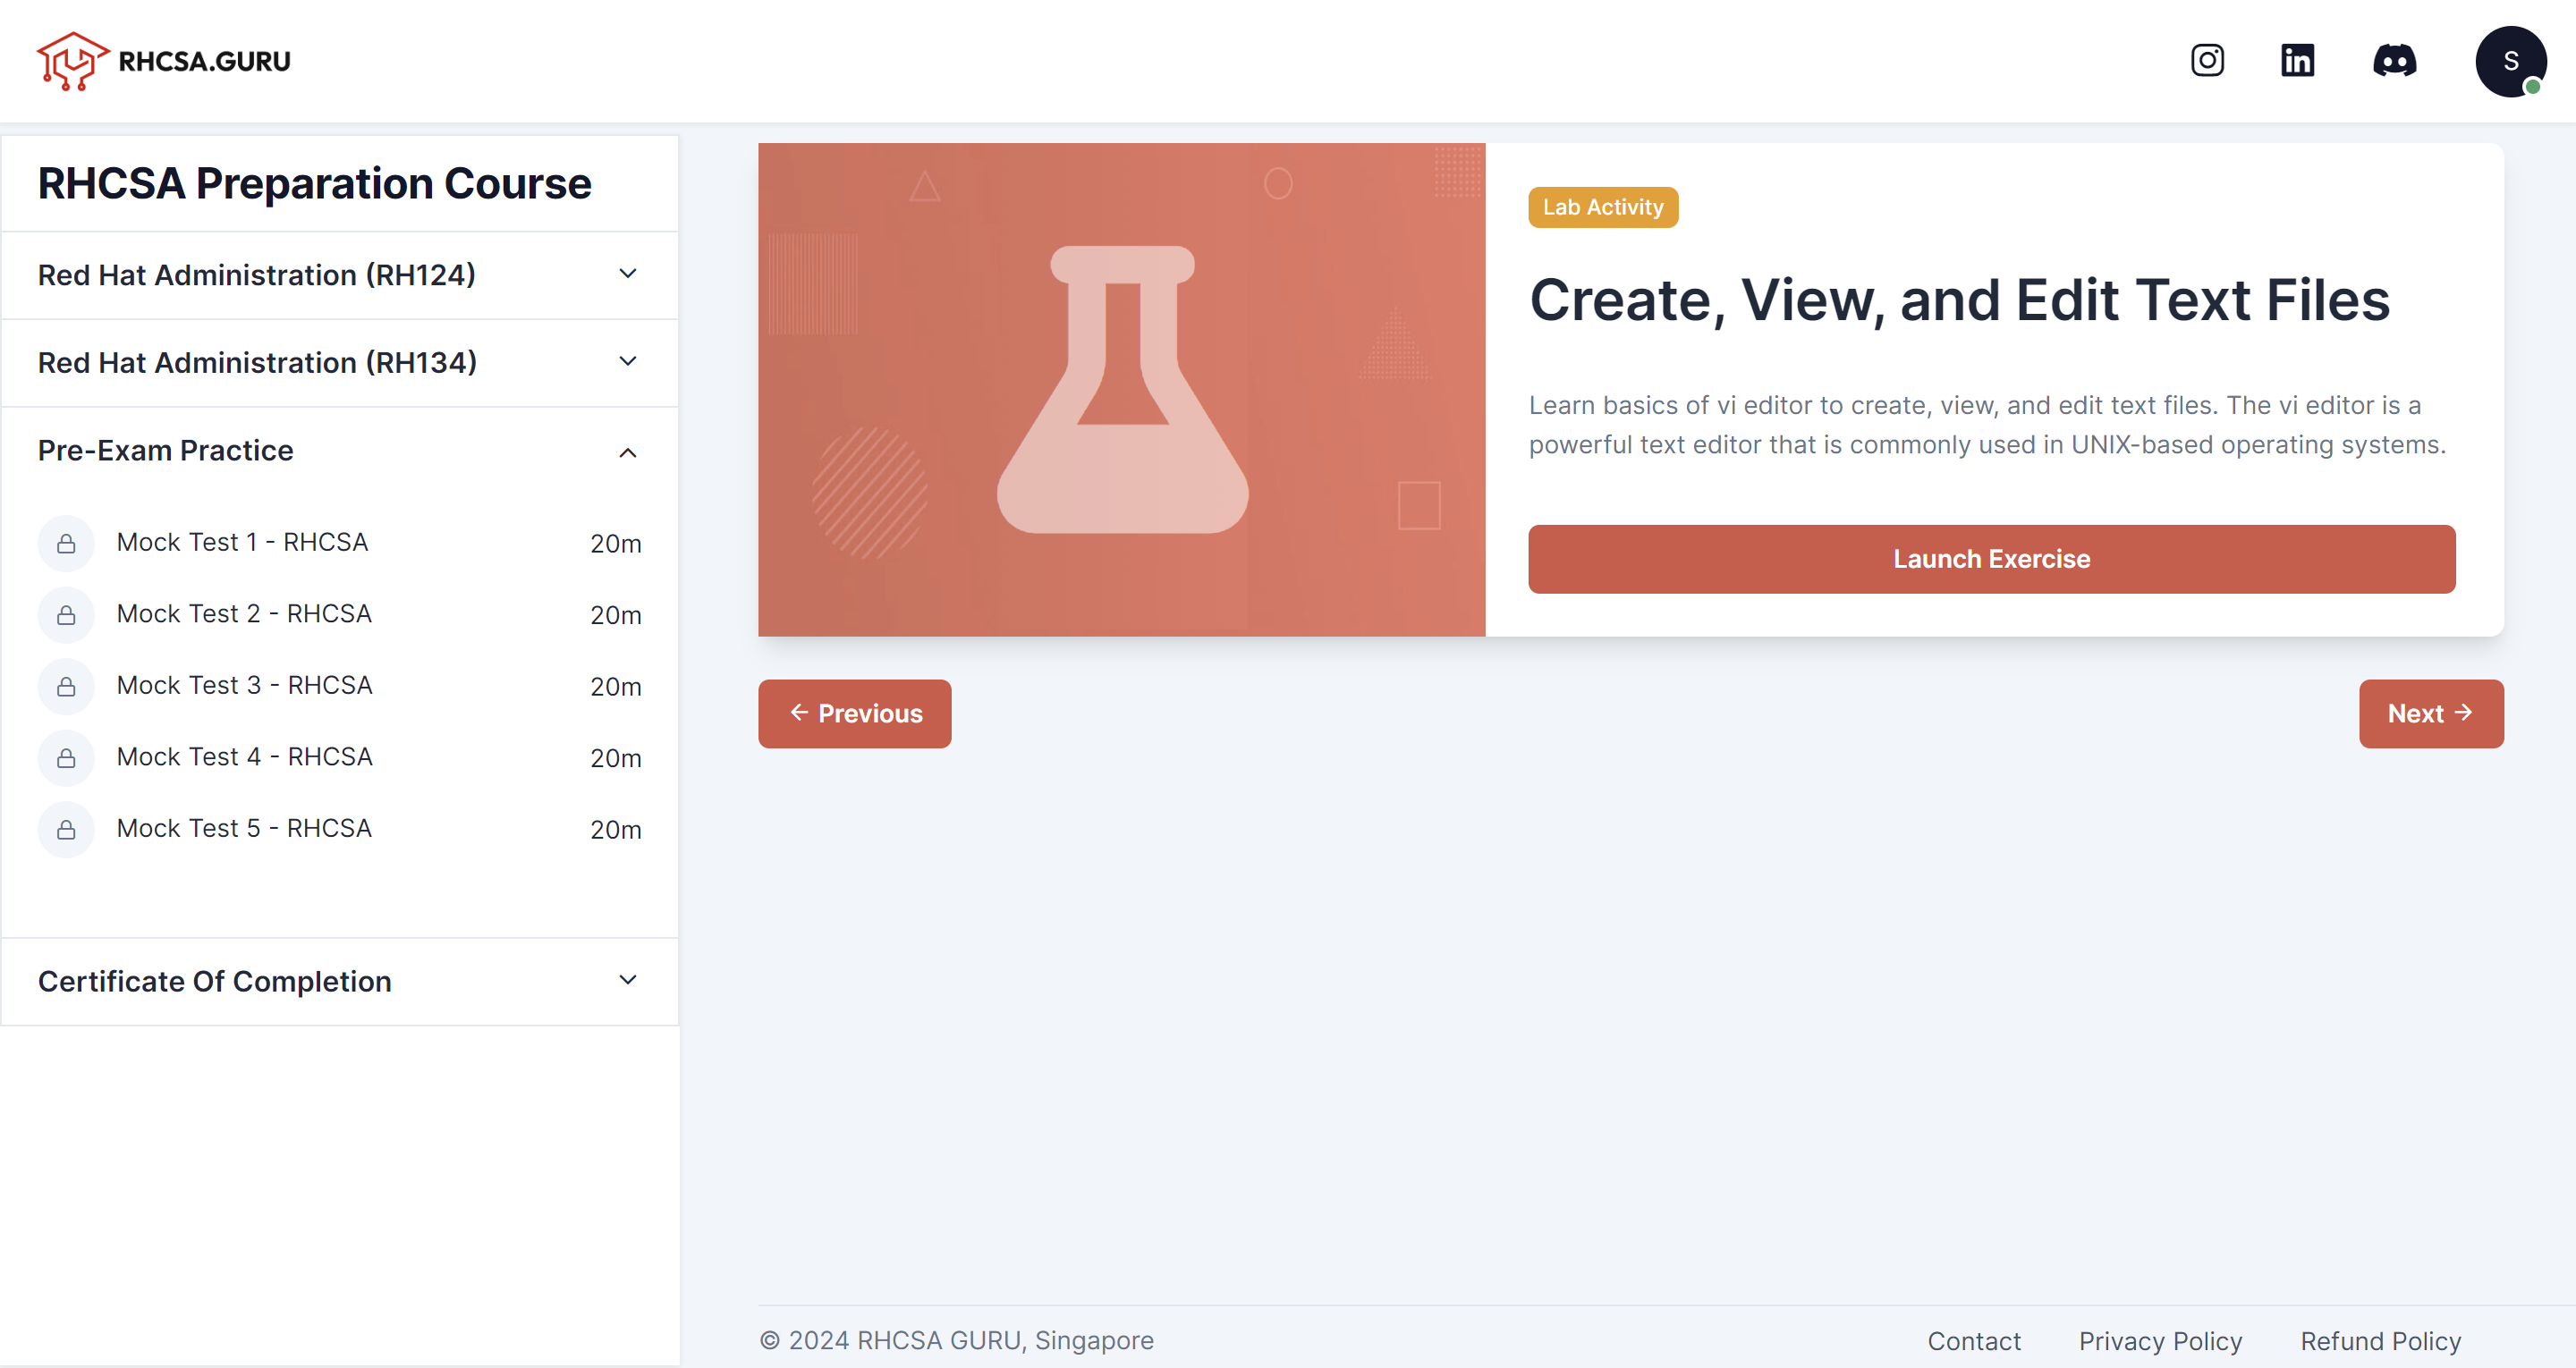Expand Red Hat Administration (RH134) section

(340, 362)
